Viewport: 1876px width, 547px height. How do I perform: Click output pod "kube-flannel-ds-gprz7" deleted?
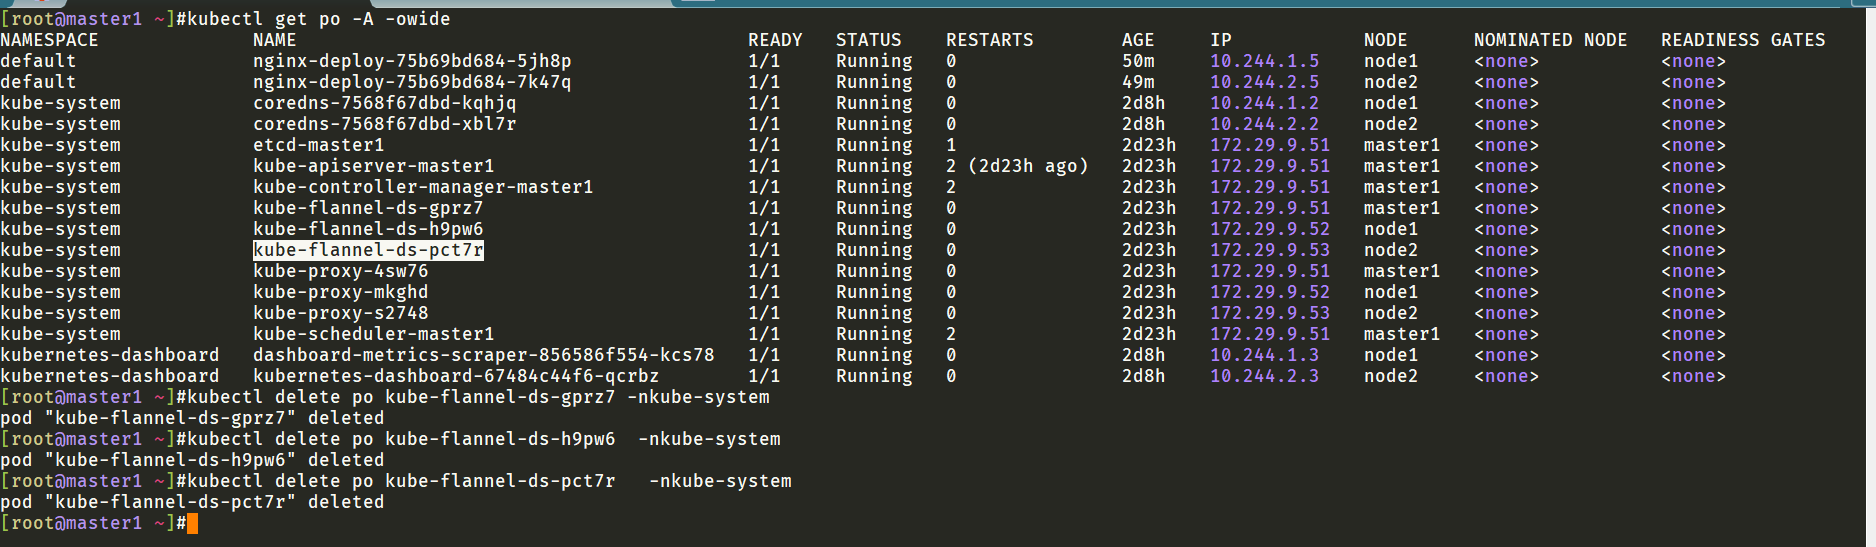coord(192,418)
